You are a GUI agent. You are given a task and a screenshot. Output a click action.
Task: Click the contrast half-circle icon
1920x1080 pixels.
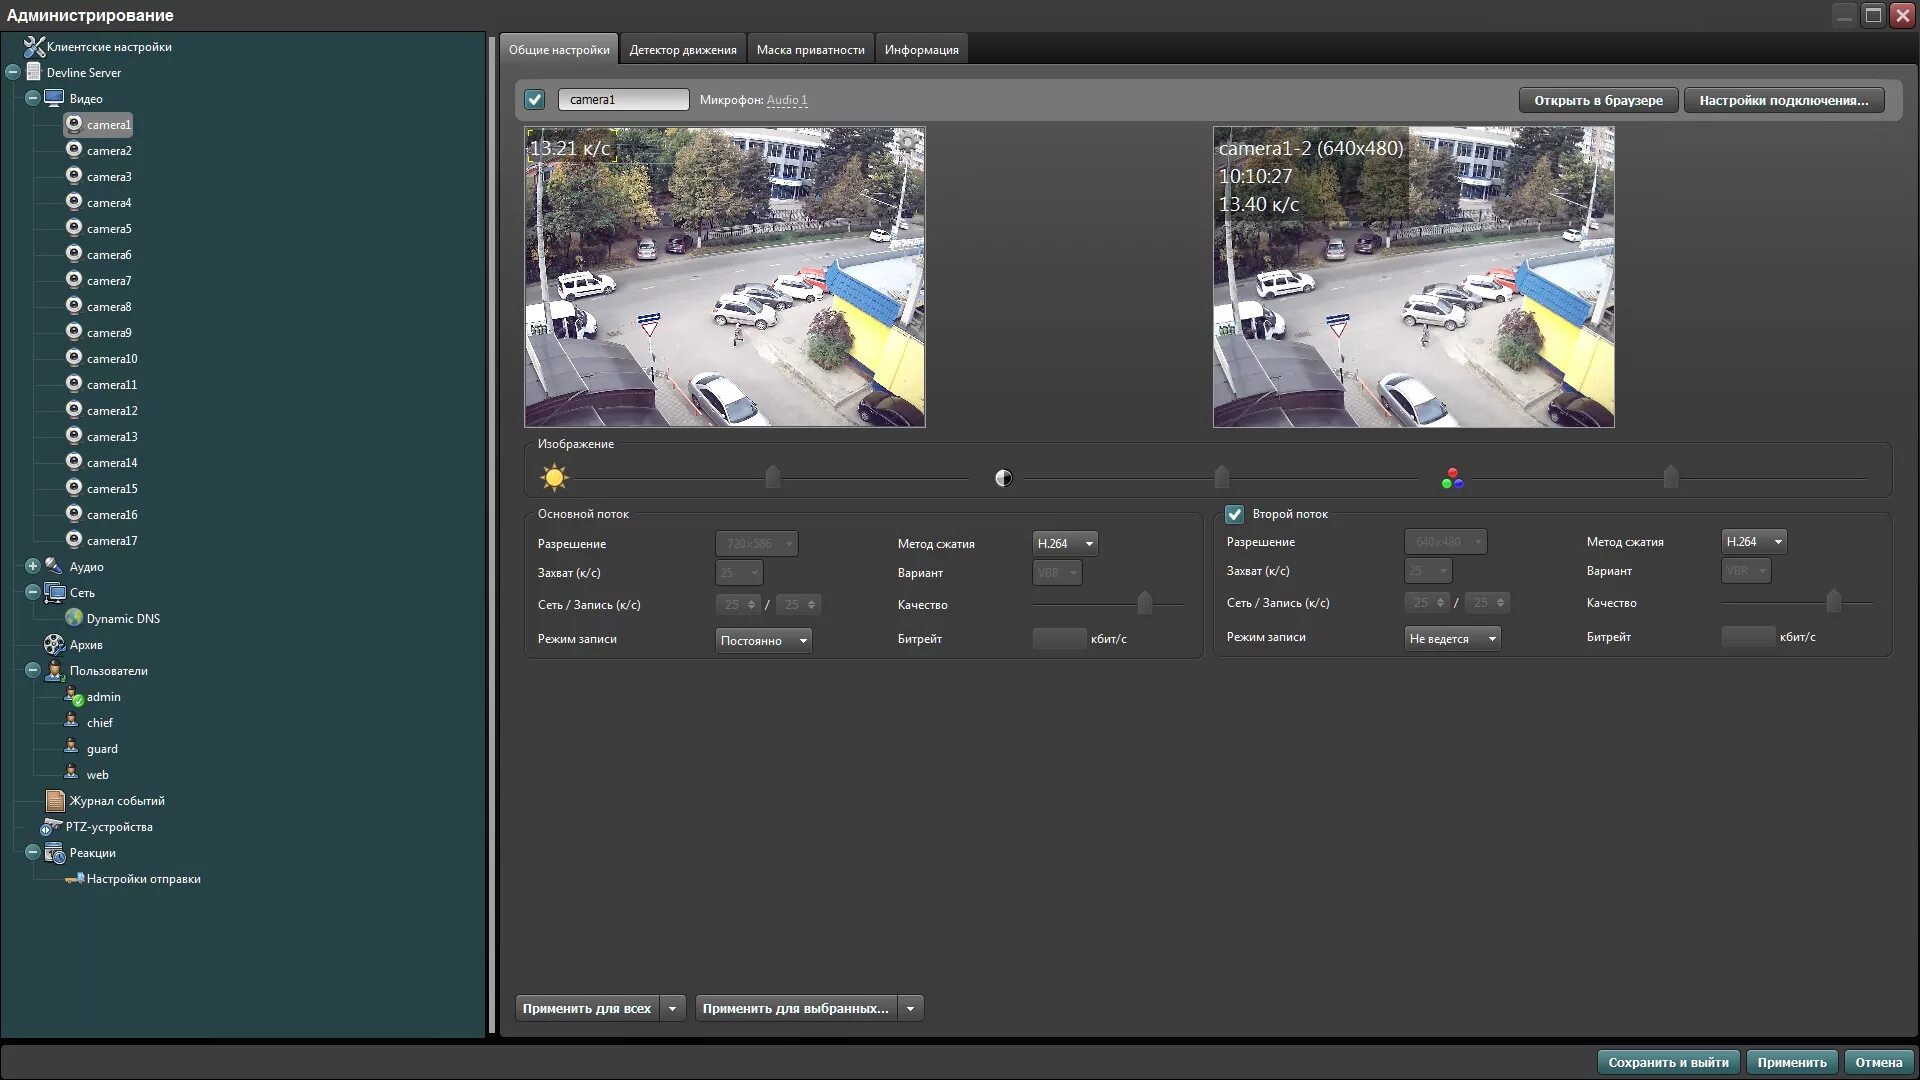click(x=1004, y=478)
